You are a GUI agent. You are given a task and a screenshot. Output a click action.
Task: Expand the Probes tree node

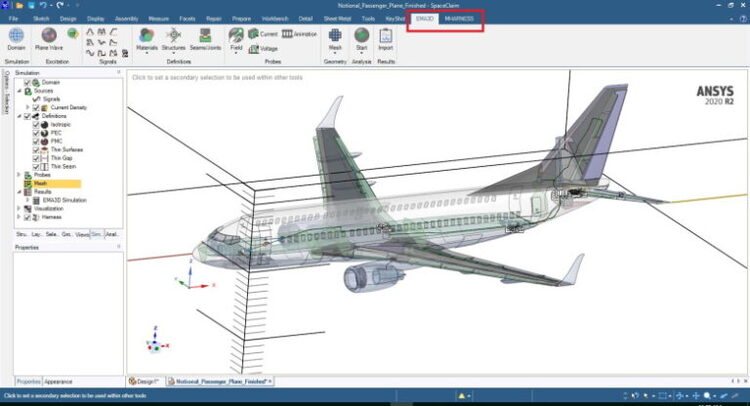click(x=19, y=175)
